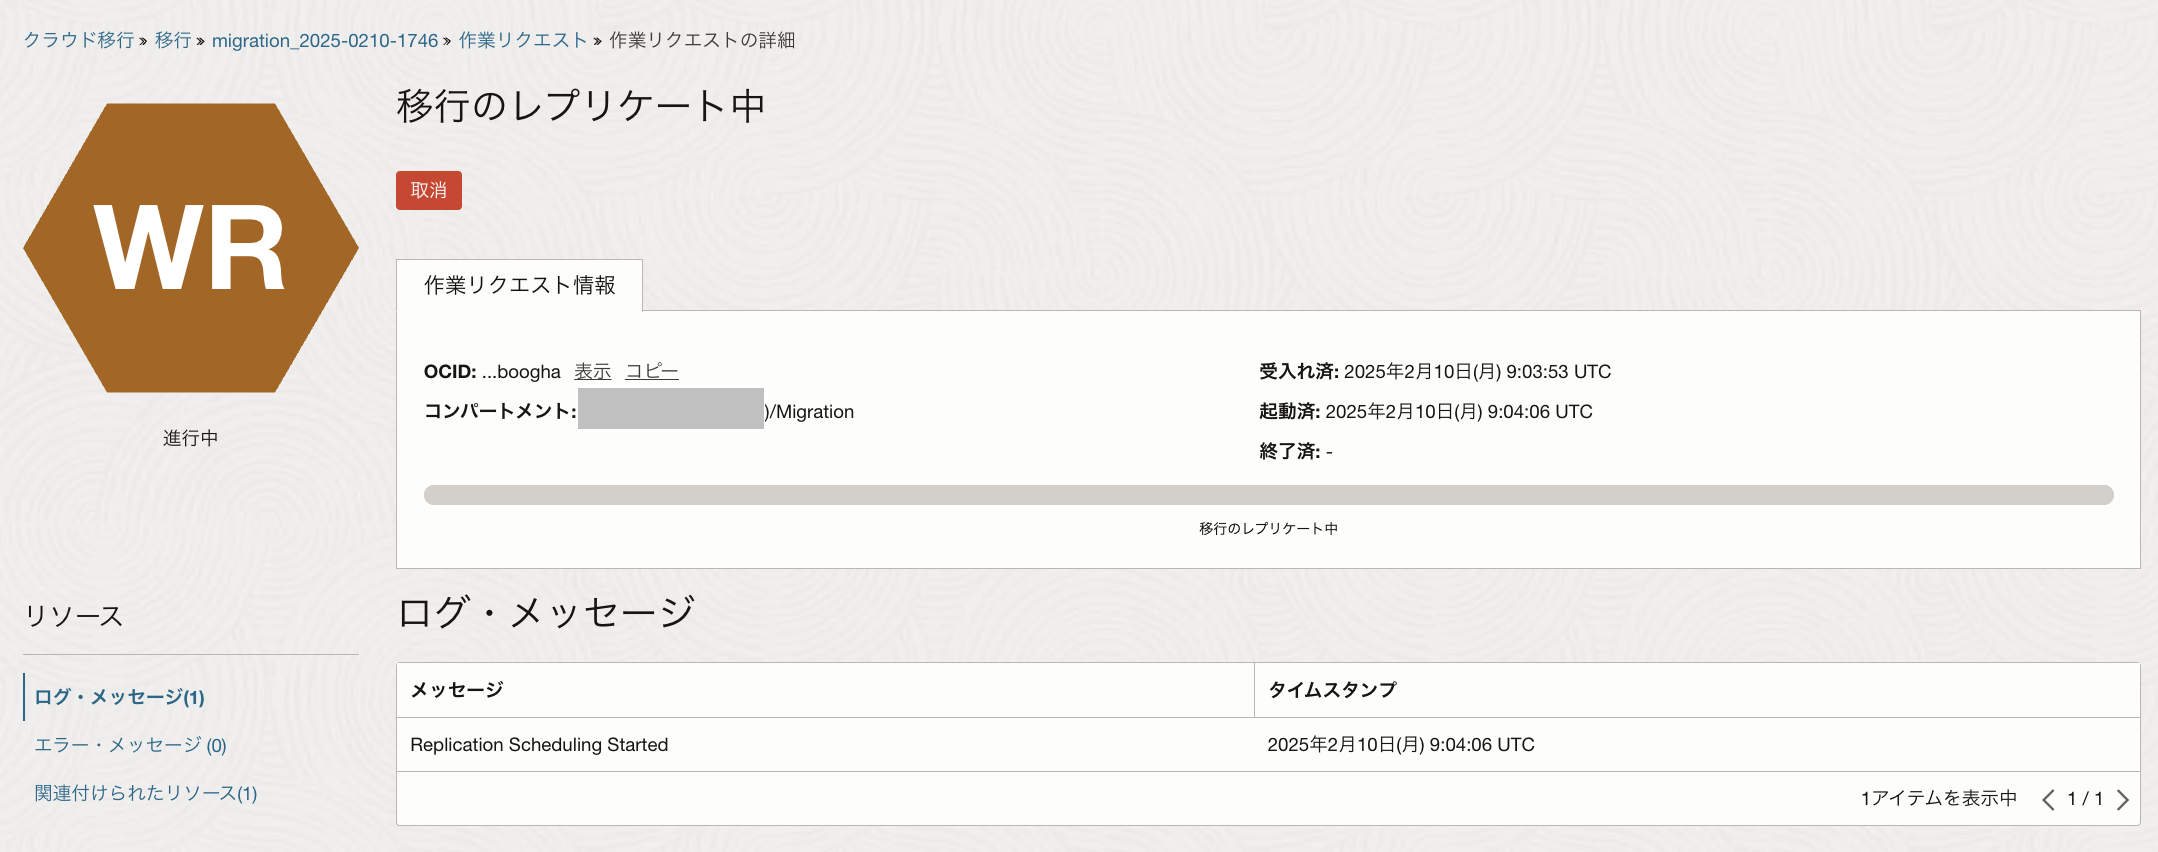Select 関連付けられたリソース(1) in resources list

[x=146, y=793]
